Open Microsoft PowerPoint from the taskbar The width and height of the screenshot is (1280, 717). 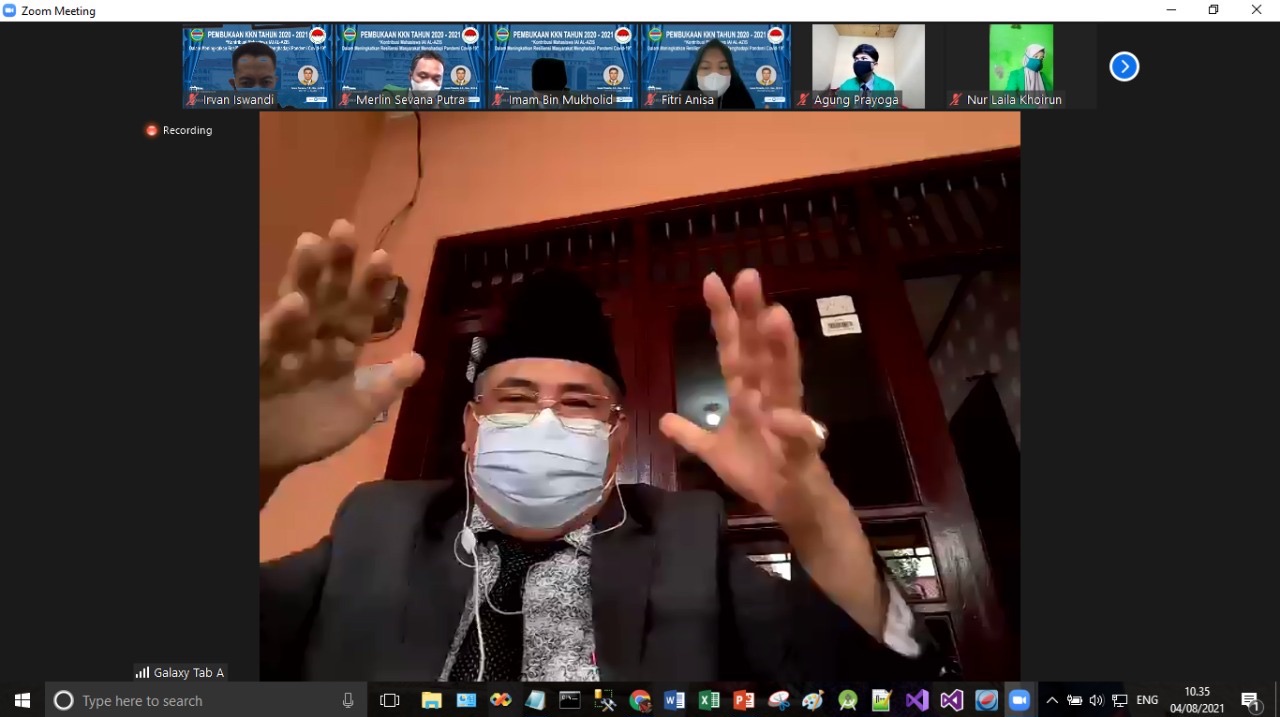[744, 700]
